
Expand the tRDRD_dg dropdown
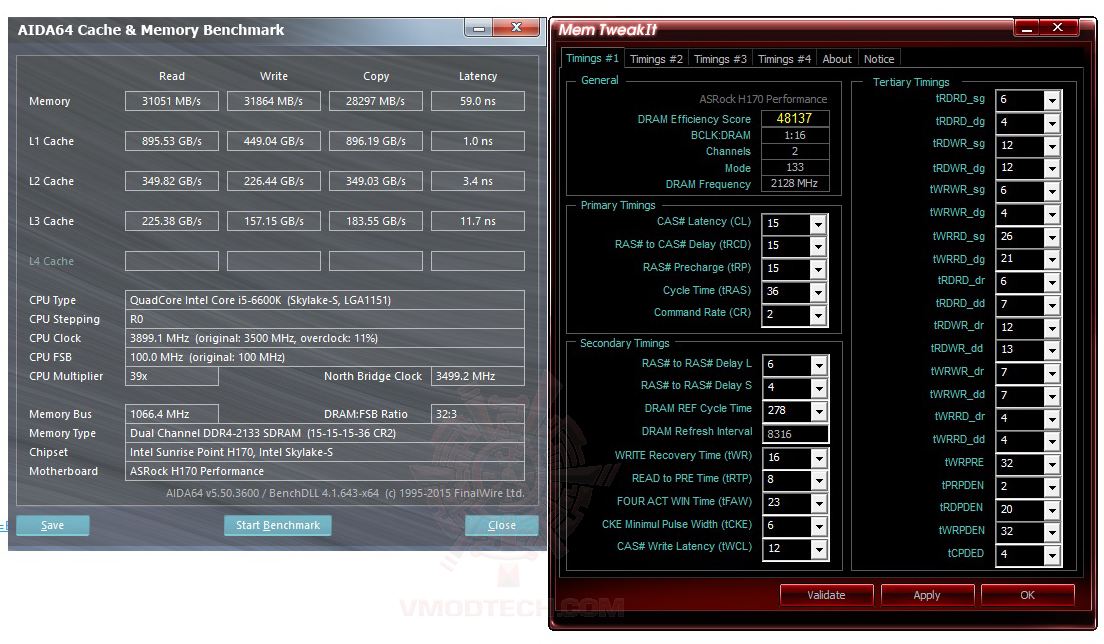(1052, 124)
